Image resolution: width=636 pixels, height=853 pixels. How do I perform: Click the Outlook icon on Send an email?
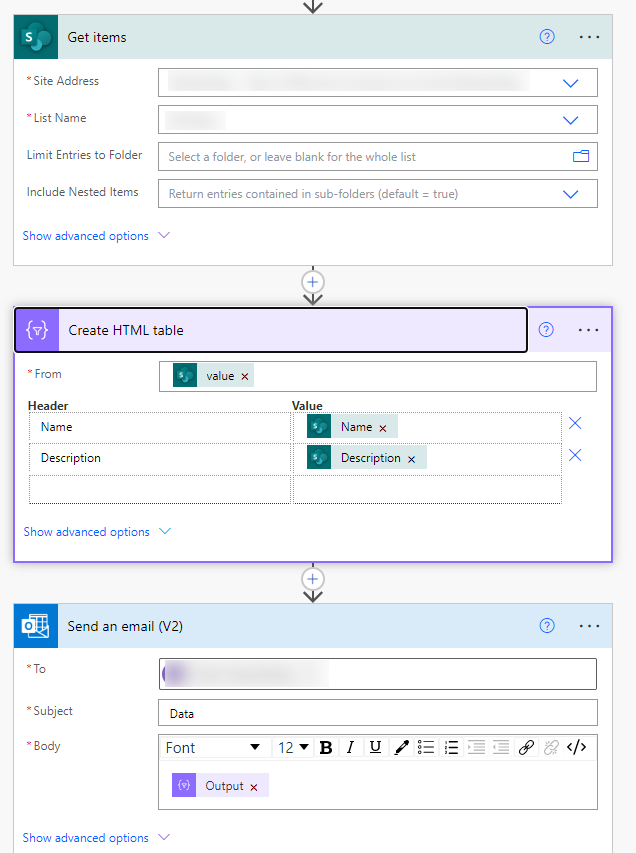(36, 626)
